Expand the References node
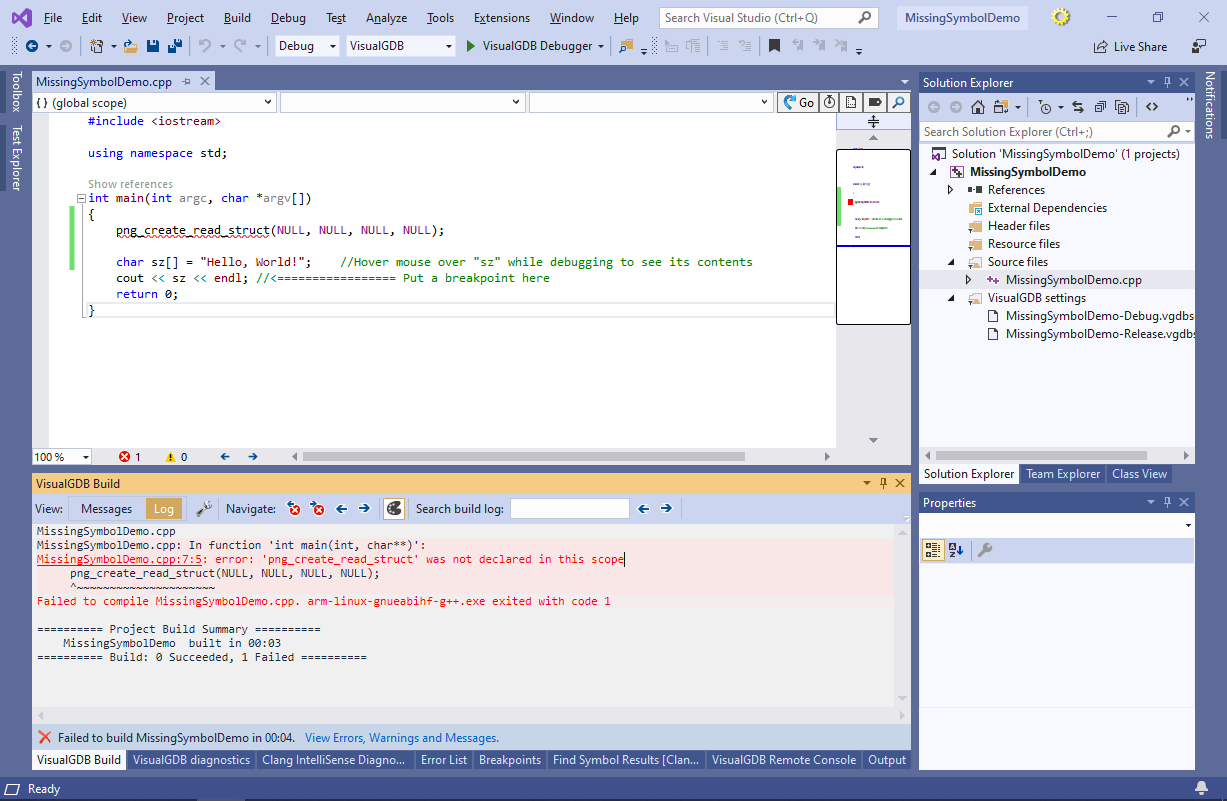This screenshot has height=801, width=1227. [951, 190]
